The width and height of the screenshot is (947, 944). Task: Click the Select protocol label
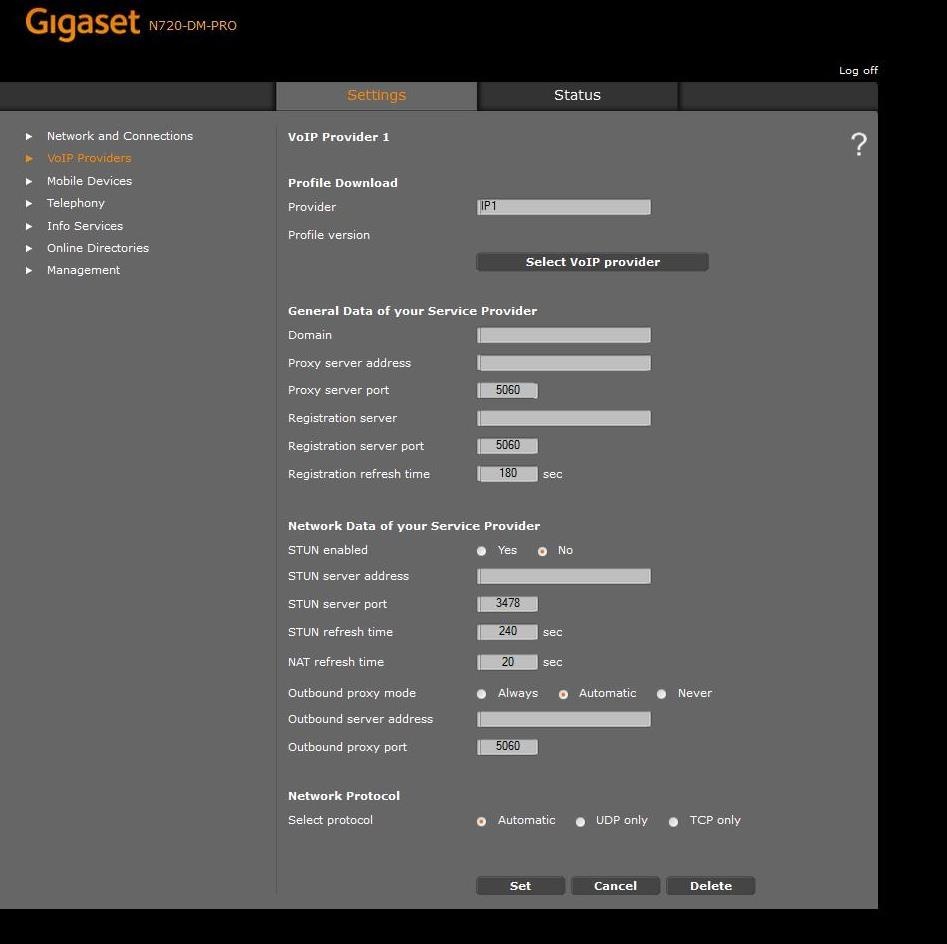(330, 820)
